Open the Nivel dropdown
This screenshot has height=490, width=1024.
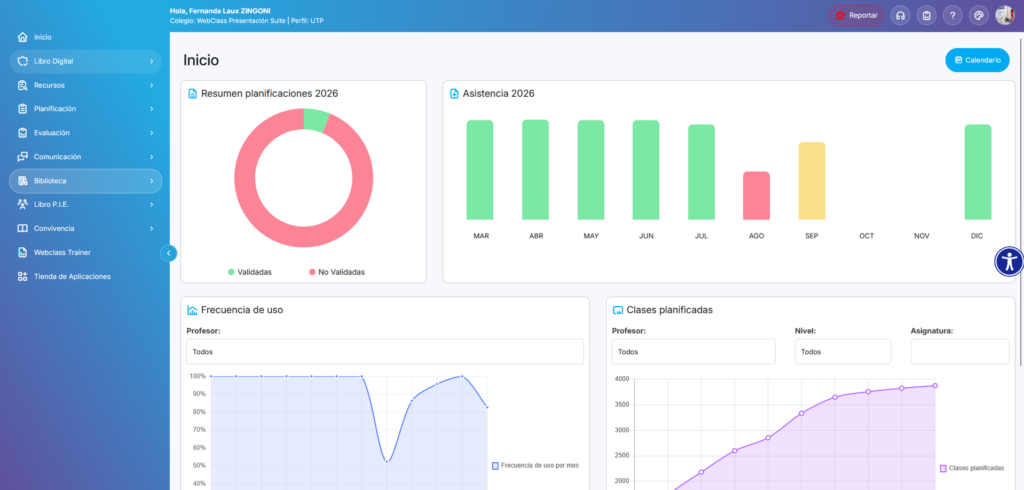(x=842, y=352)
